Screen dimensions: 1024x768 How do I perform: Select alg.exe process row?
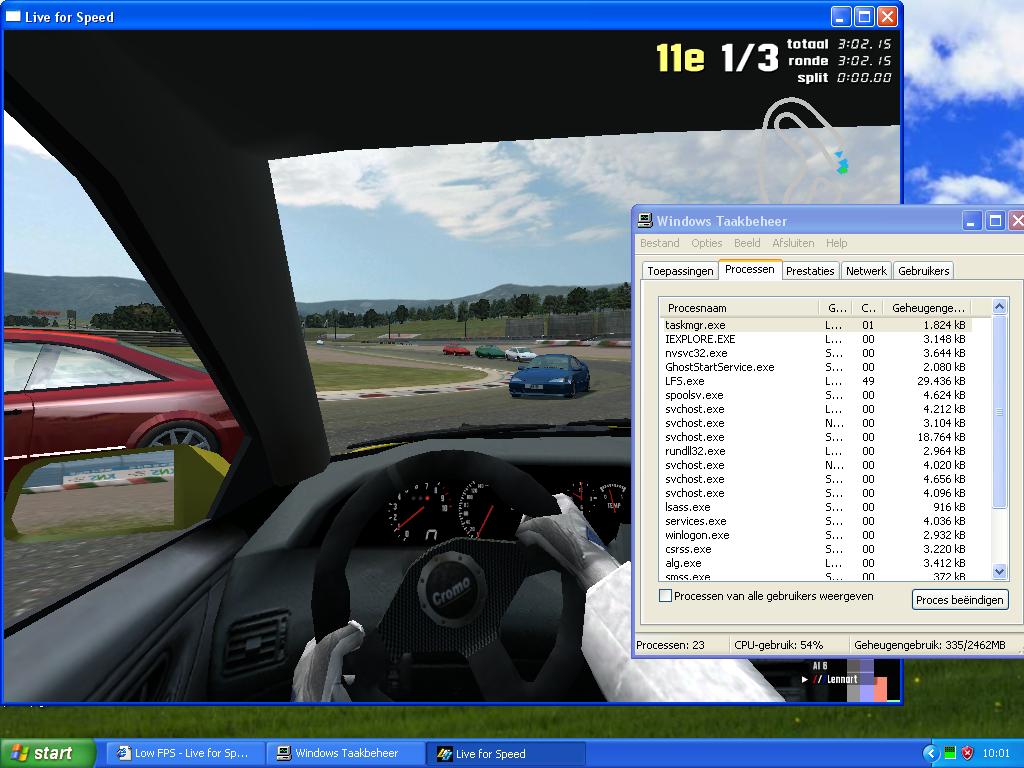(x=816, y=563)
